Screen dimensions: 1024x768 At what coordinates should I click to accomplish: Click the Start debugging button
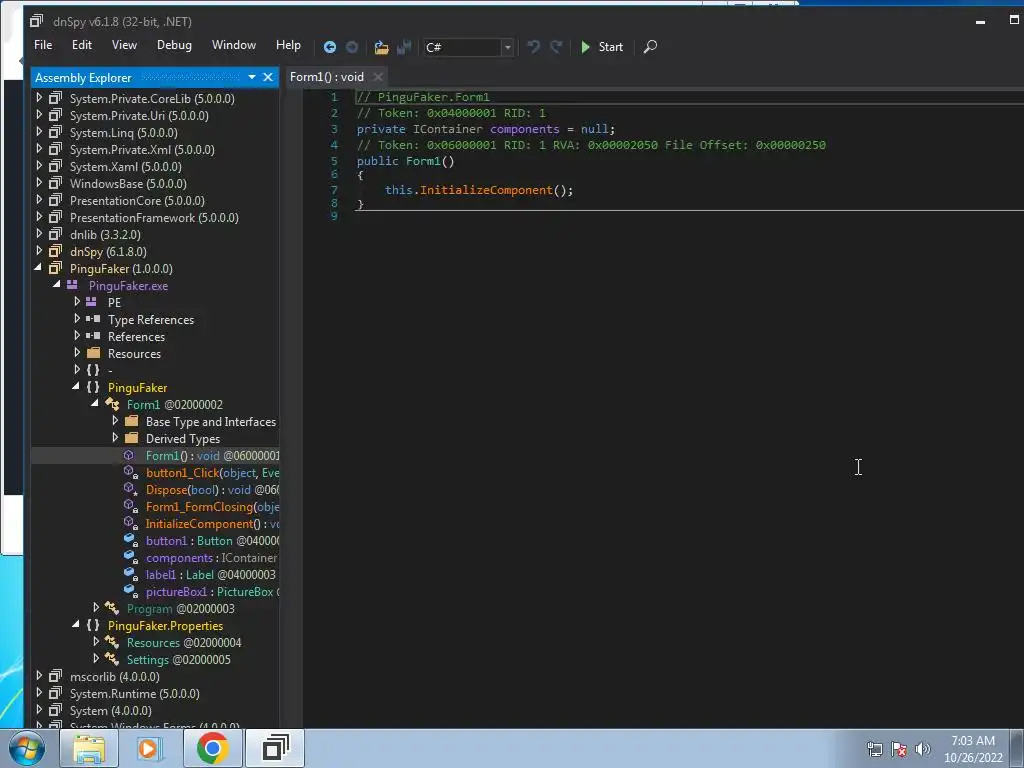pos(602,47)
